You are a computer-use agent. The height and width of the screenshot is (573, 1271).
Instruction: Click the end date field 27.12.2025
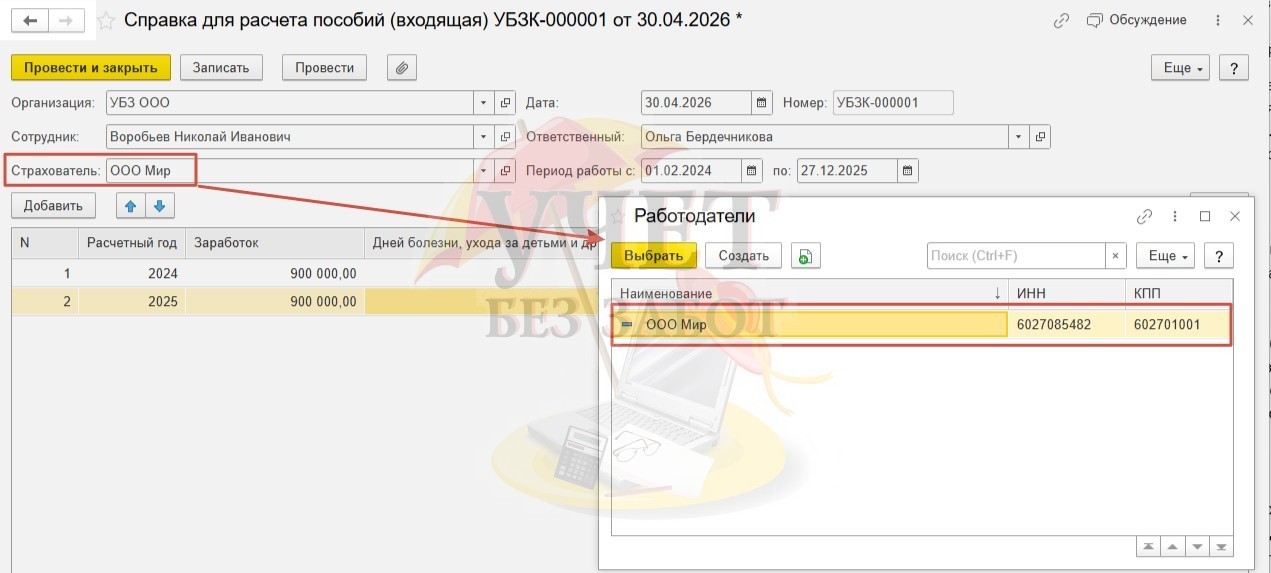click(847, 171)
